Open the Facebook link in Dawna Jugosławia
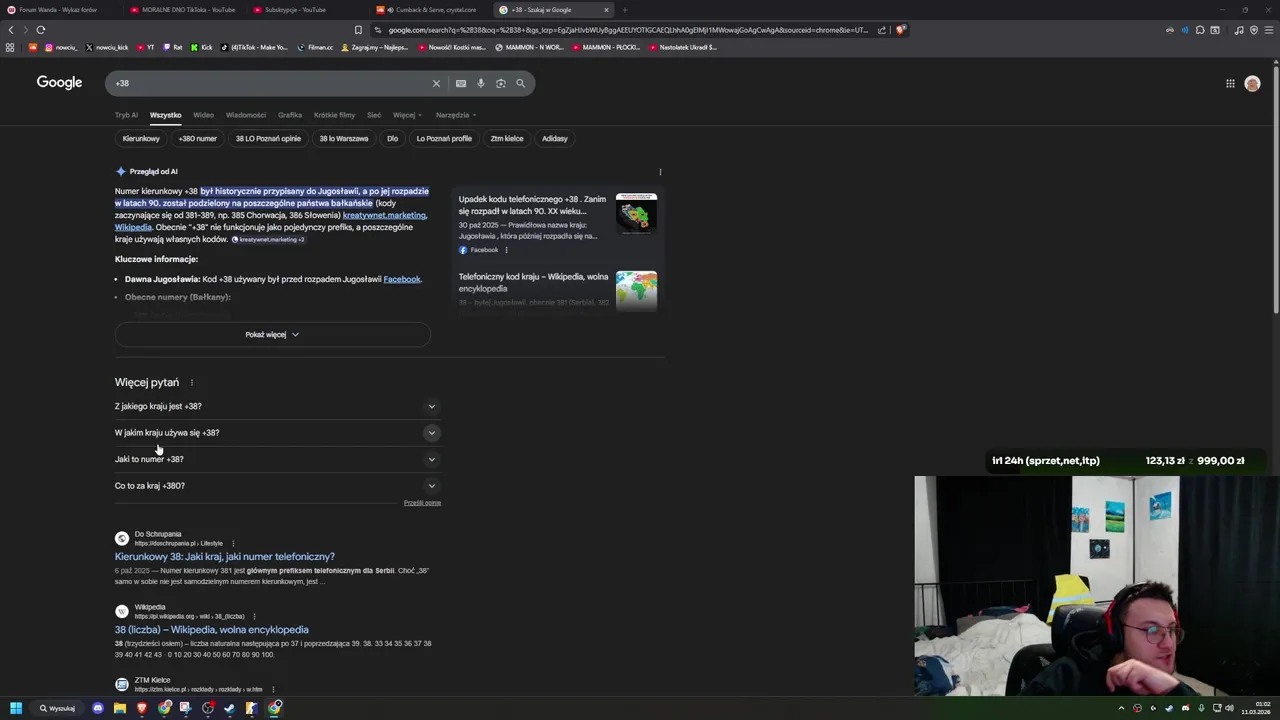The width and height of the screenshot is (1280, 720). coord(402,279)
